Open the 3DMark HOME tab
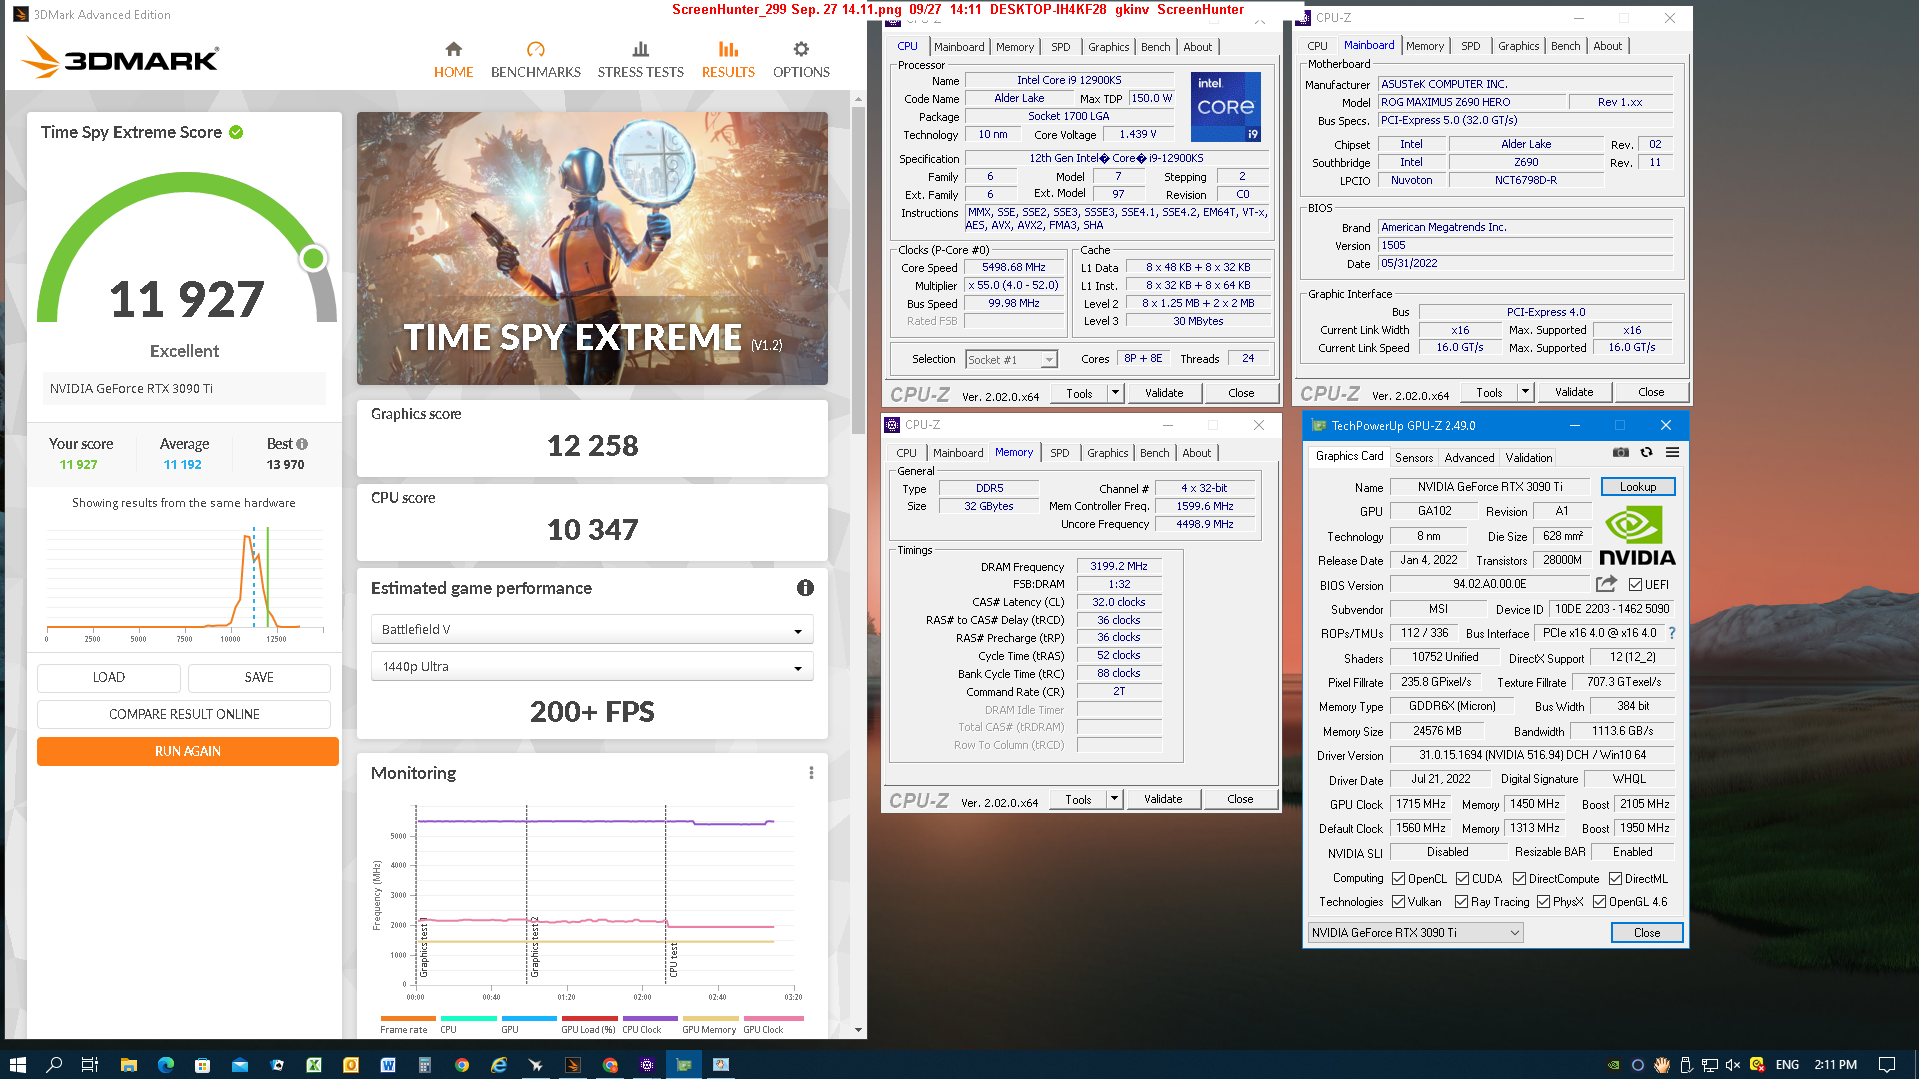1919x1079 pixels. [453, 60]
